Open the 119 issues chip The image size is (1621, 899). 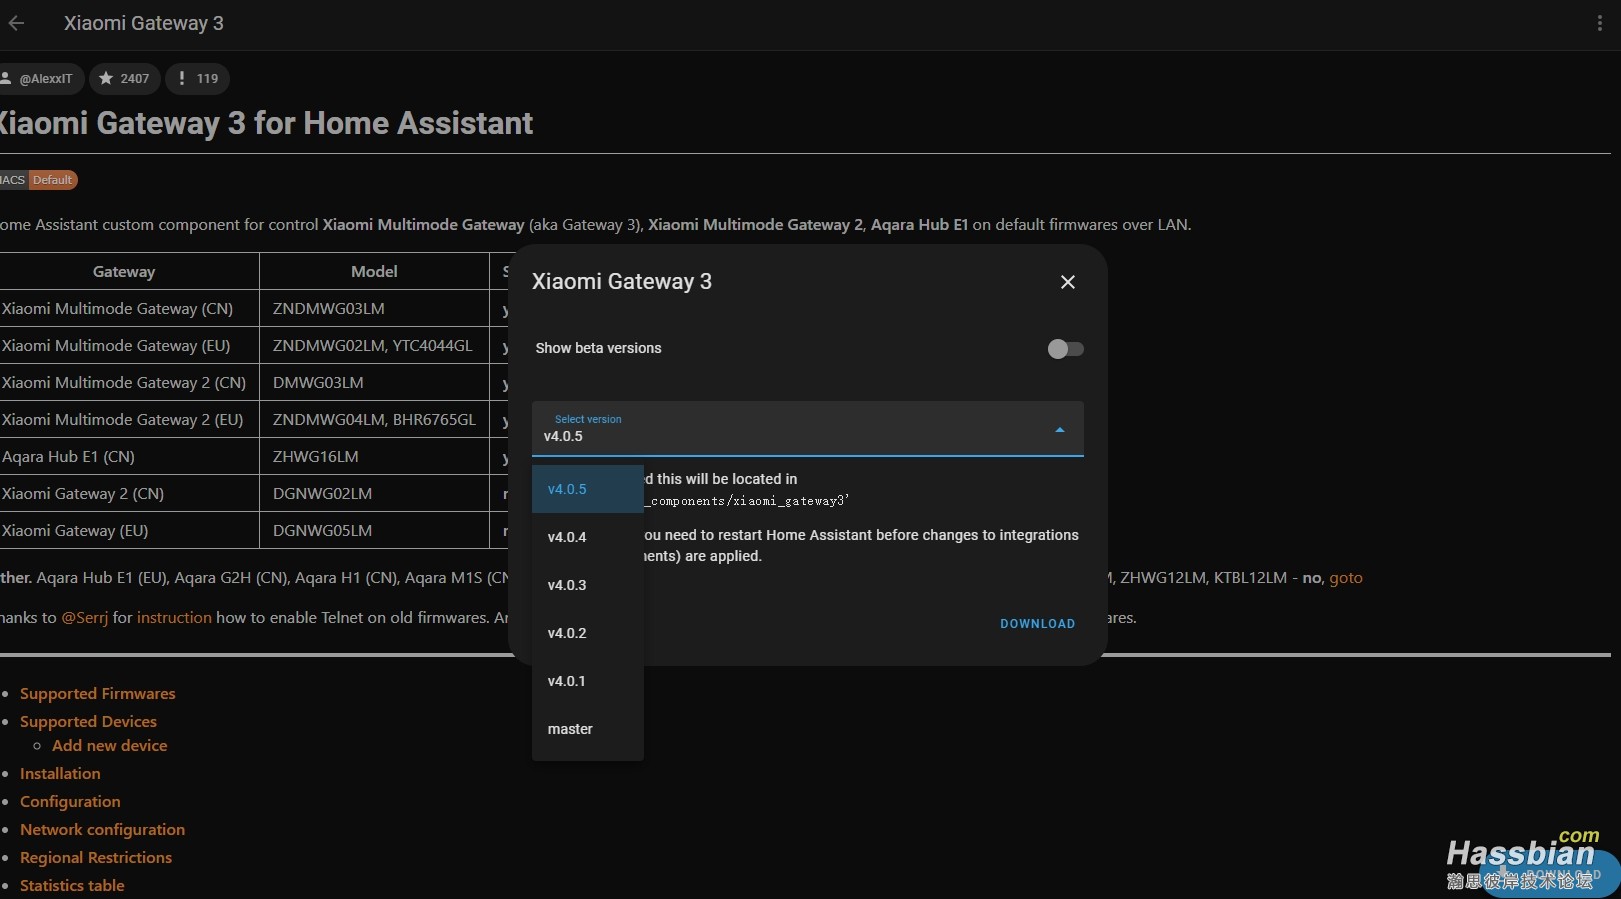(x=198, y=78)
